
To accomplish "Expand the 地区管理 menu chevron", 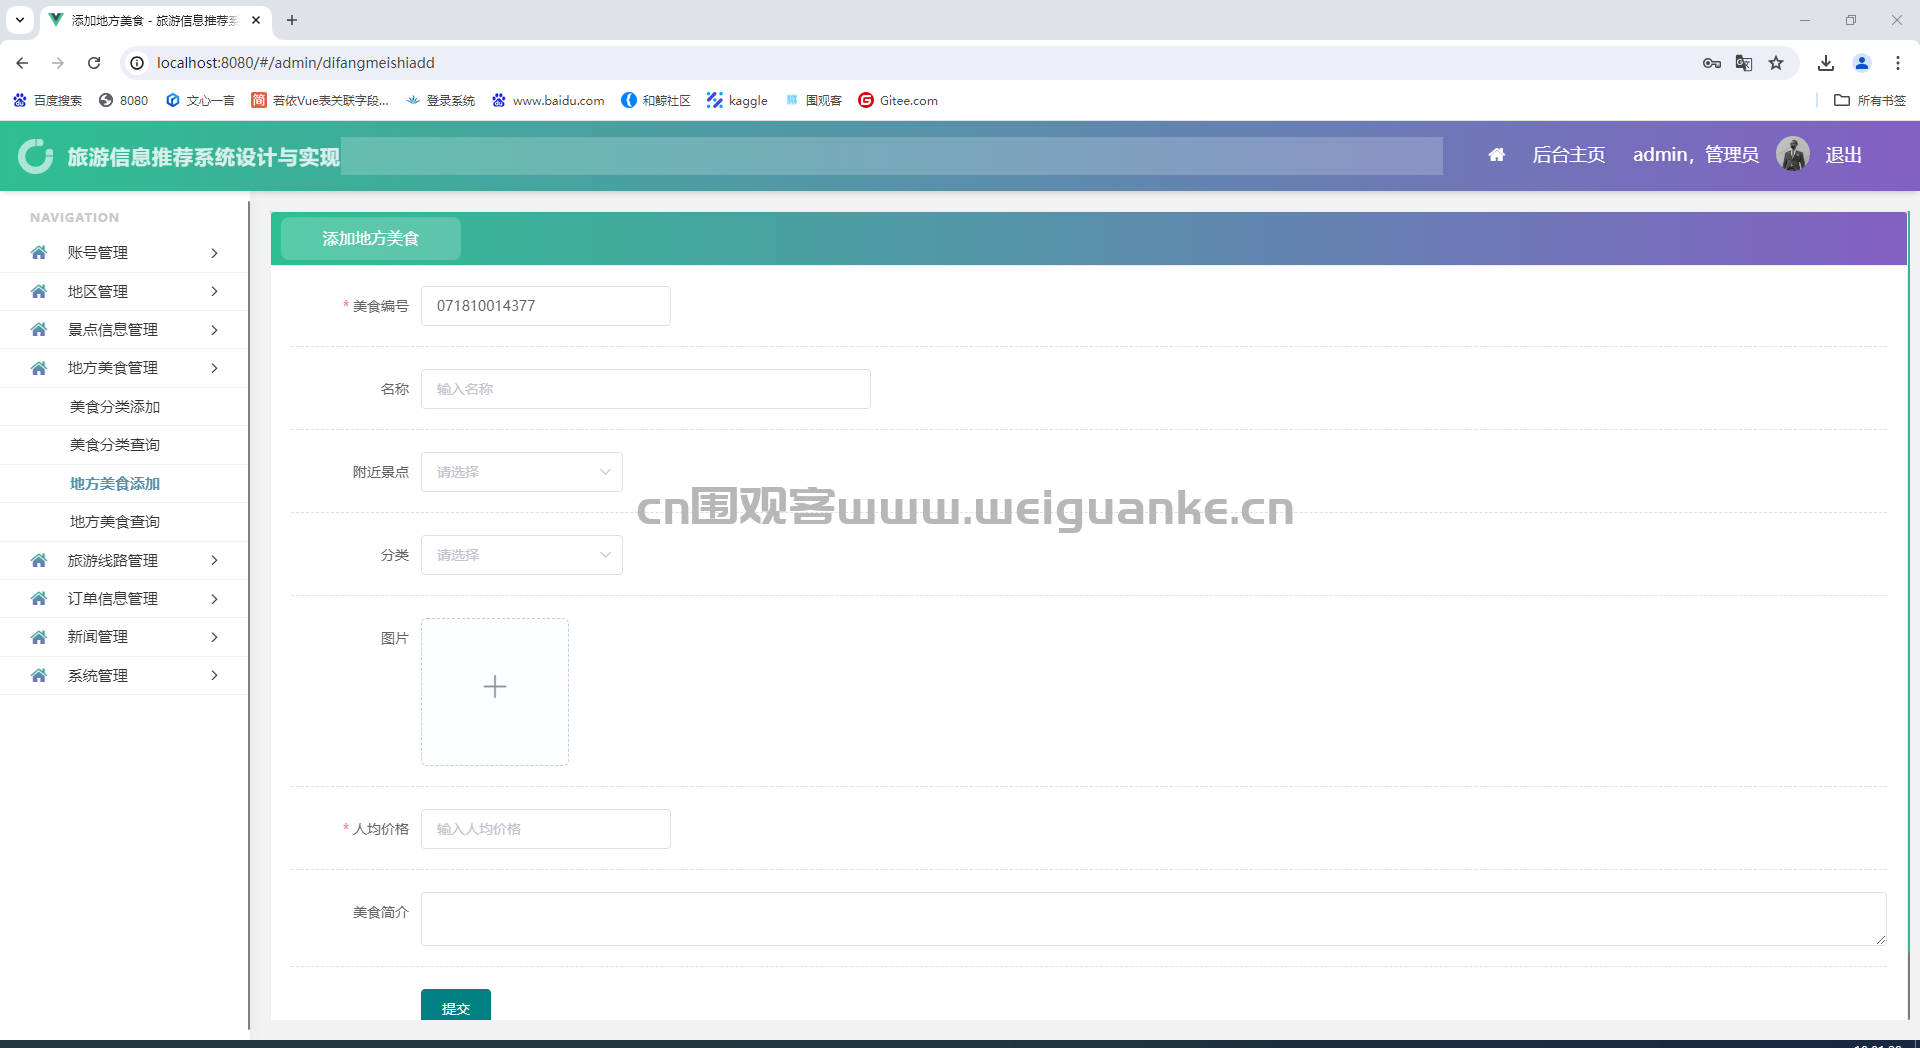I will pyautogui.click(x=214, y=291).
